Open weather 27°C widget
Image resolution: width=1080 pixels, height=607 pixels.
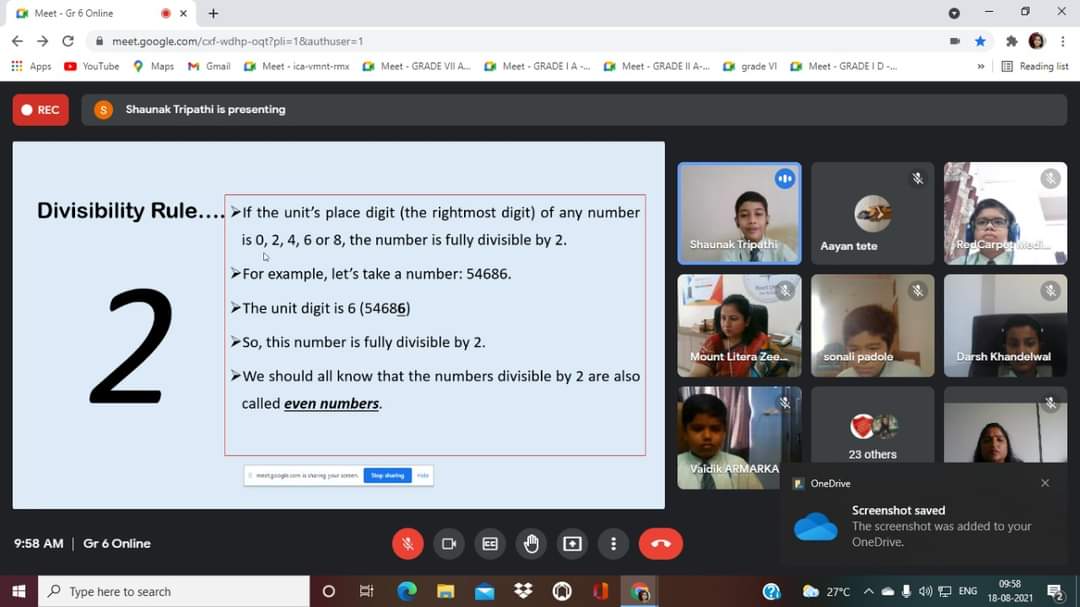click(827, 591)
